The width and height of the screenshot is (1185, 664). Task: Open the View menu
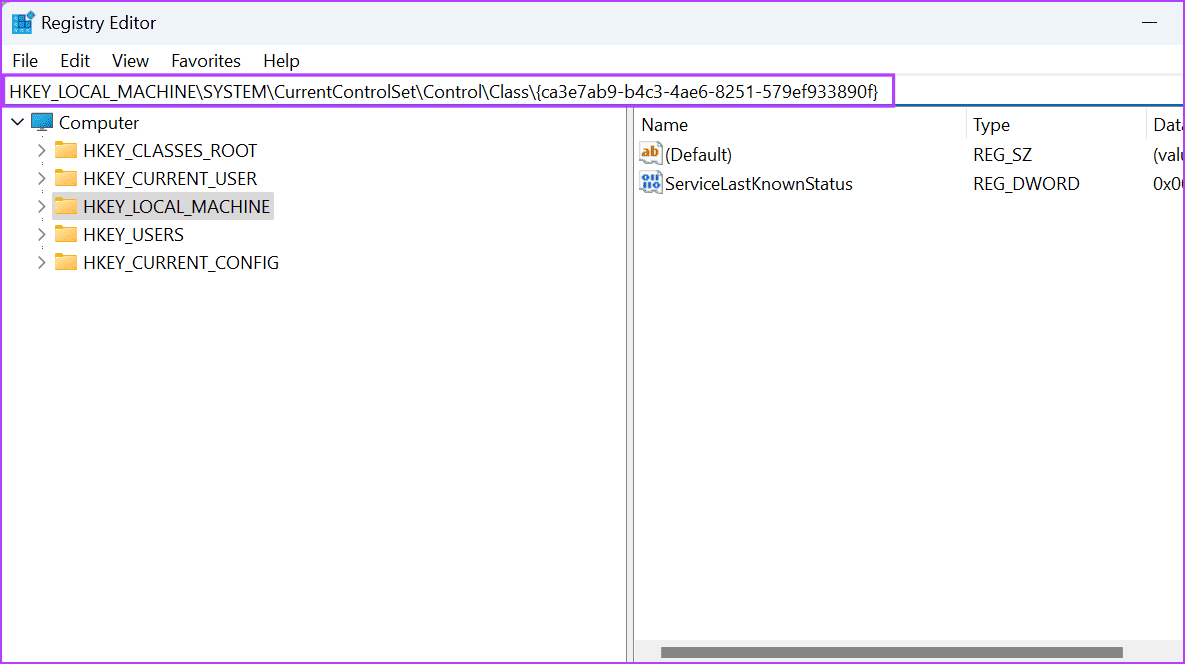point(130,60)
